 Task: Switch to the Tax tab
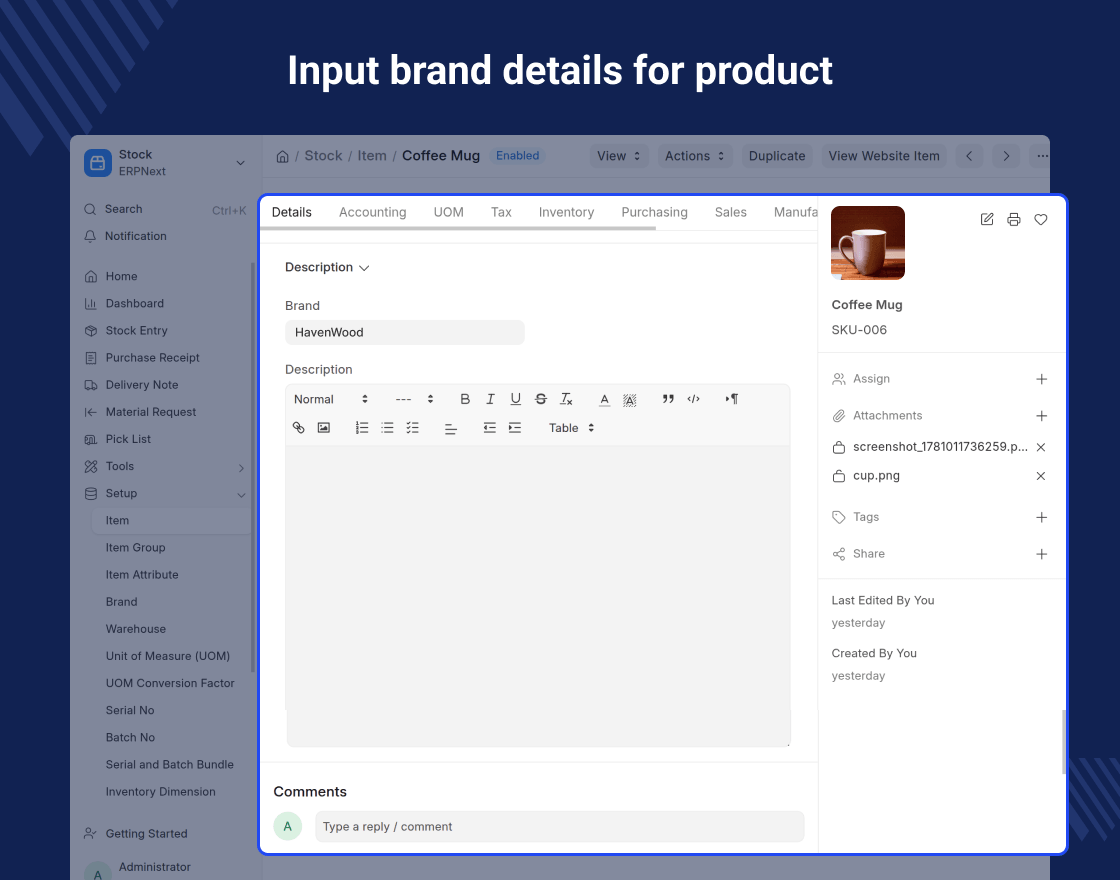coord(501,212)
